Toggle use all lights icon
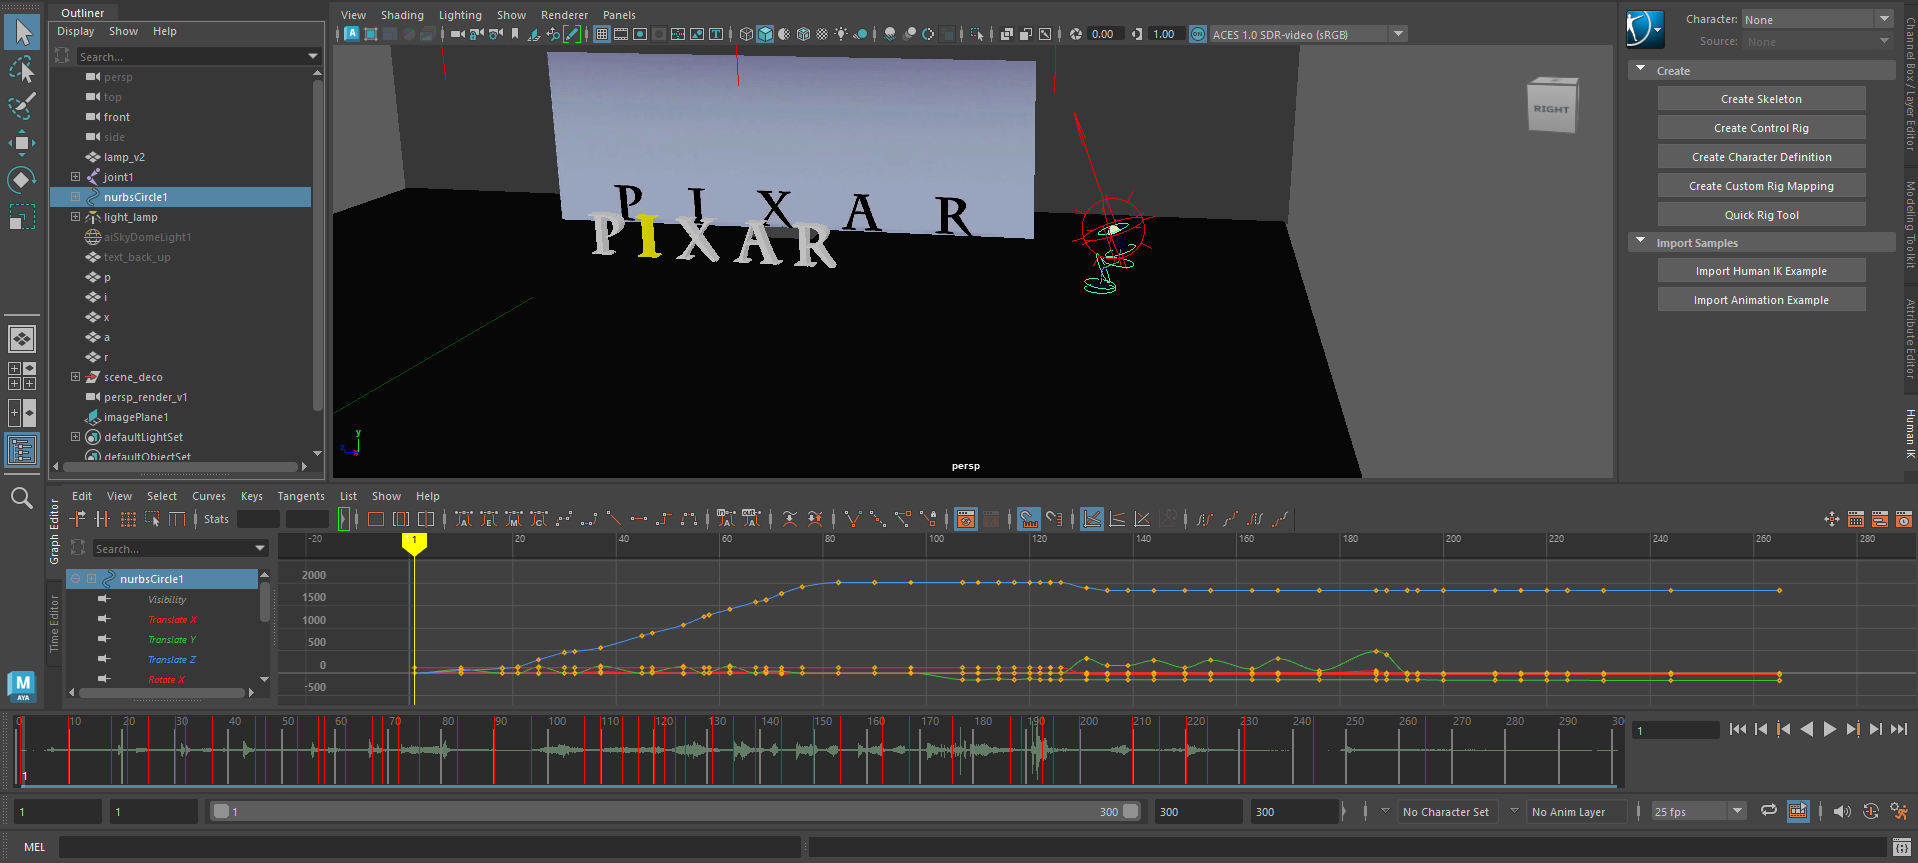 pyautogui.click(x=841, y=34)
